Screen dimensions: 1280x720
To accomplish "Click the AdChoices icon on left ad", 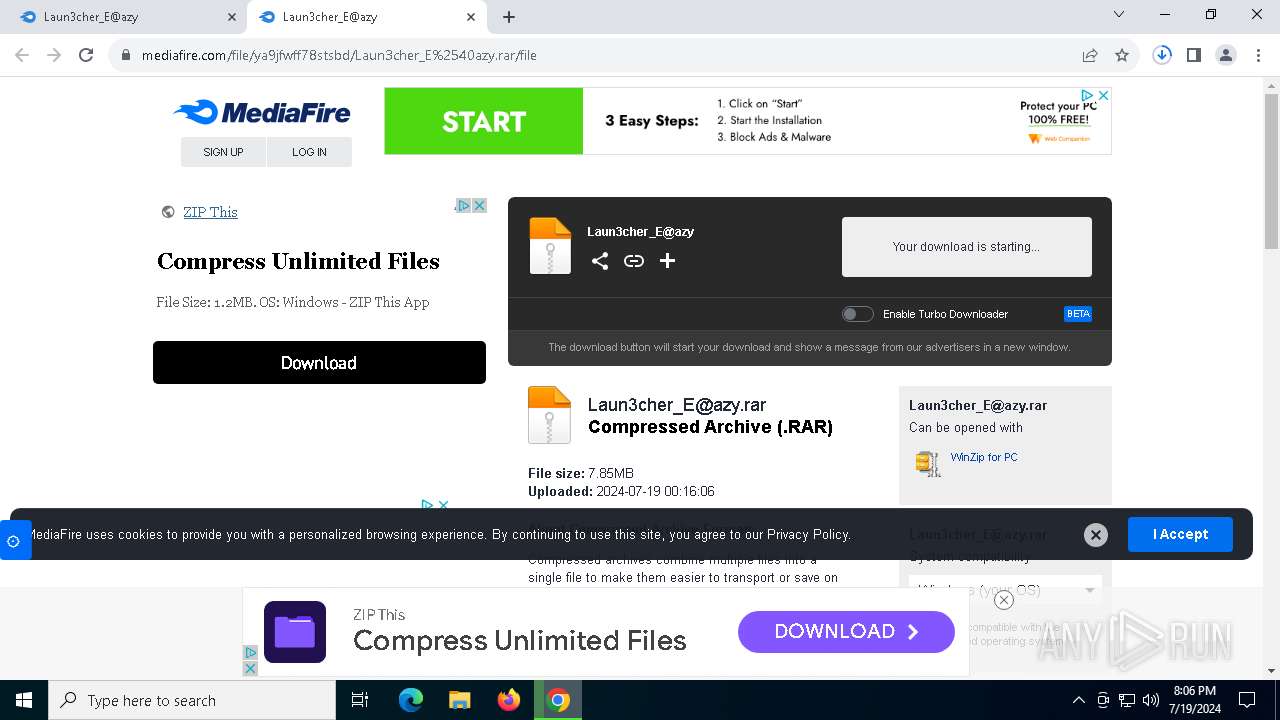I will pyautogui.click(x=463, y=205).
